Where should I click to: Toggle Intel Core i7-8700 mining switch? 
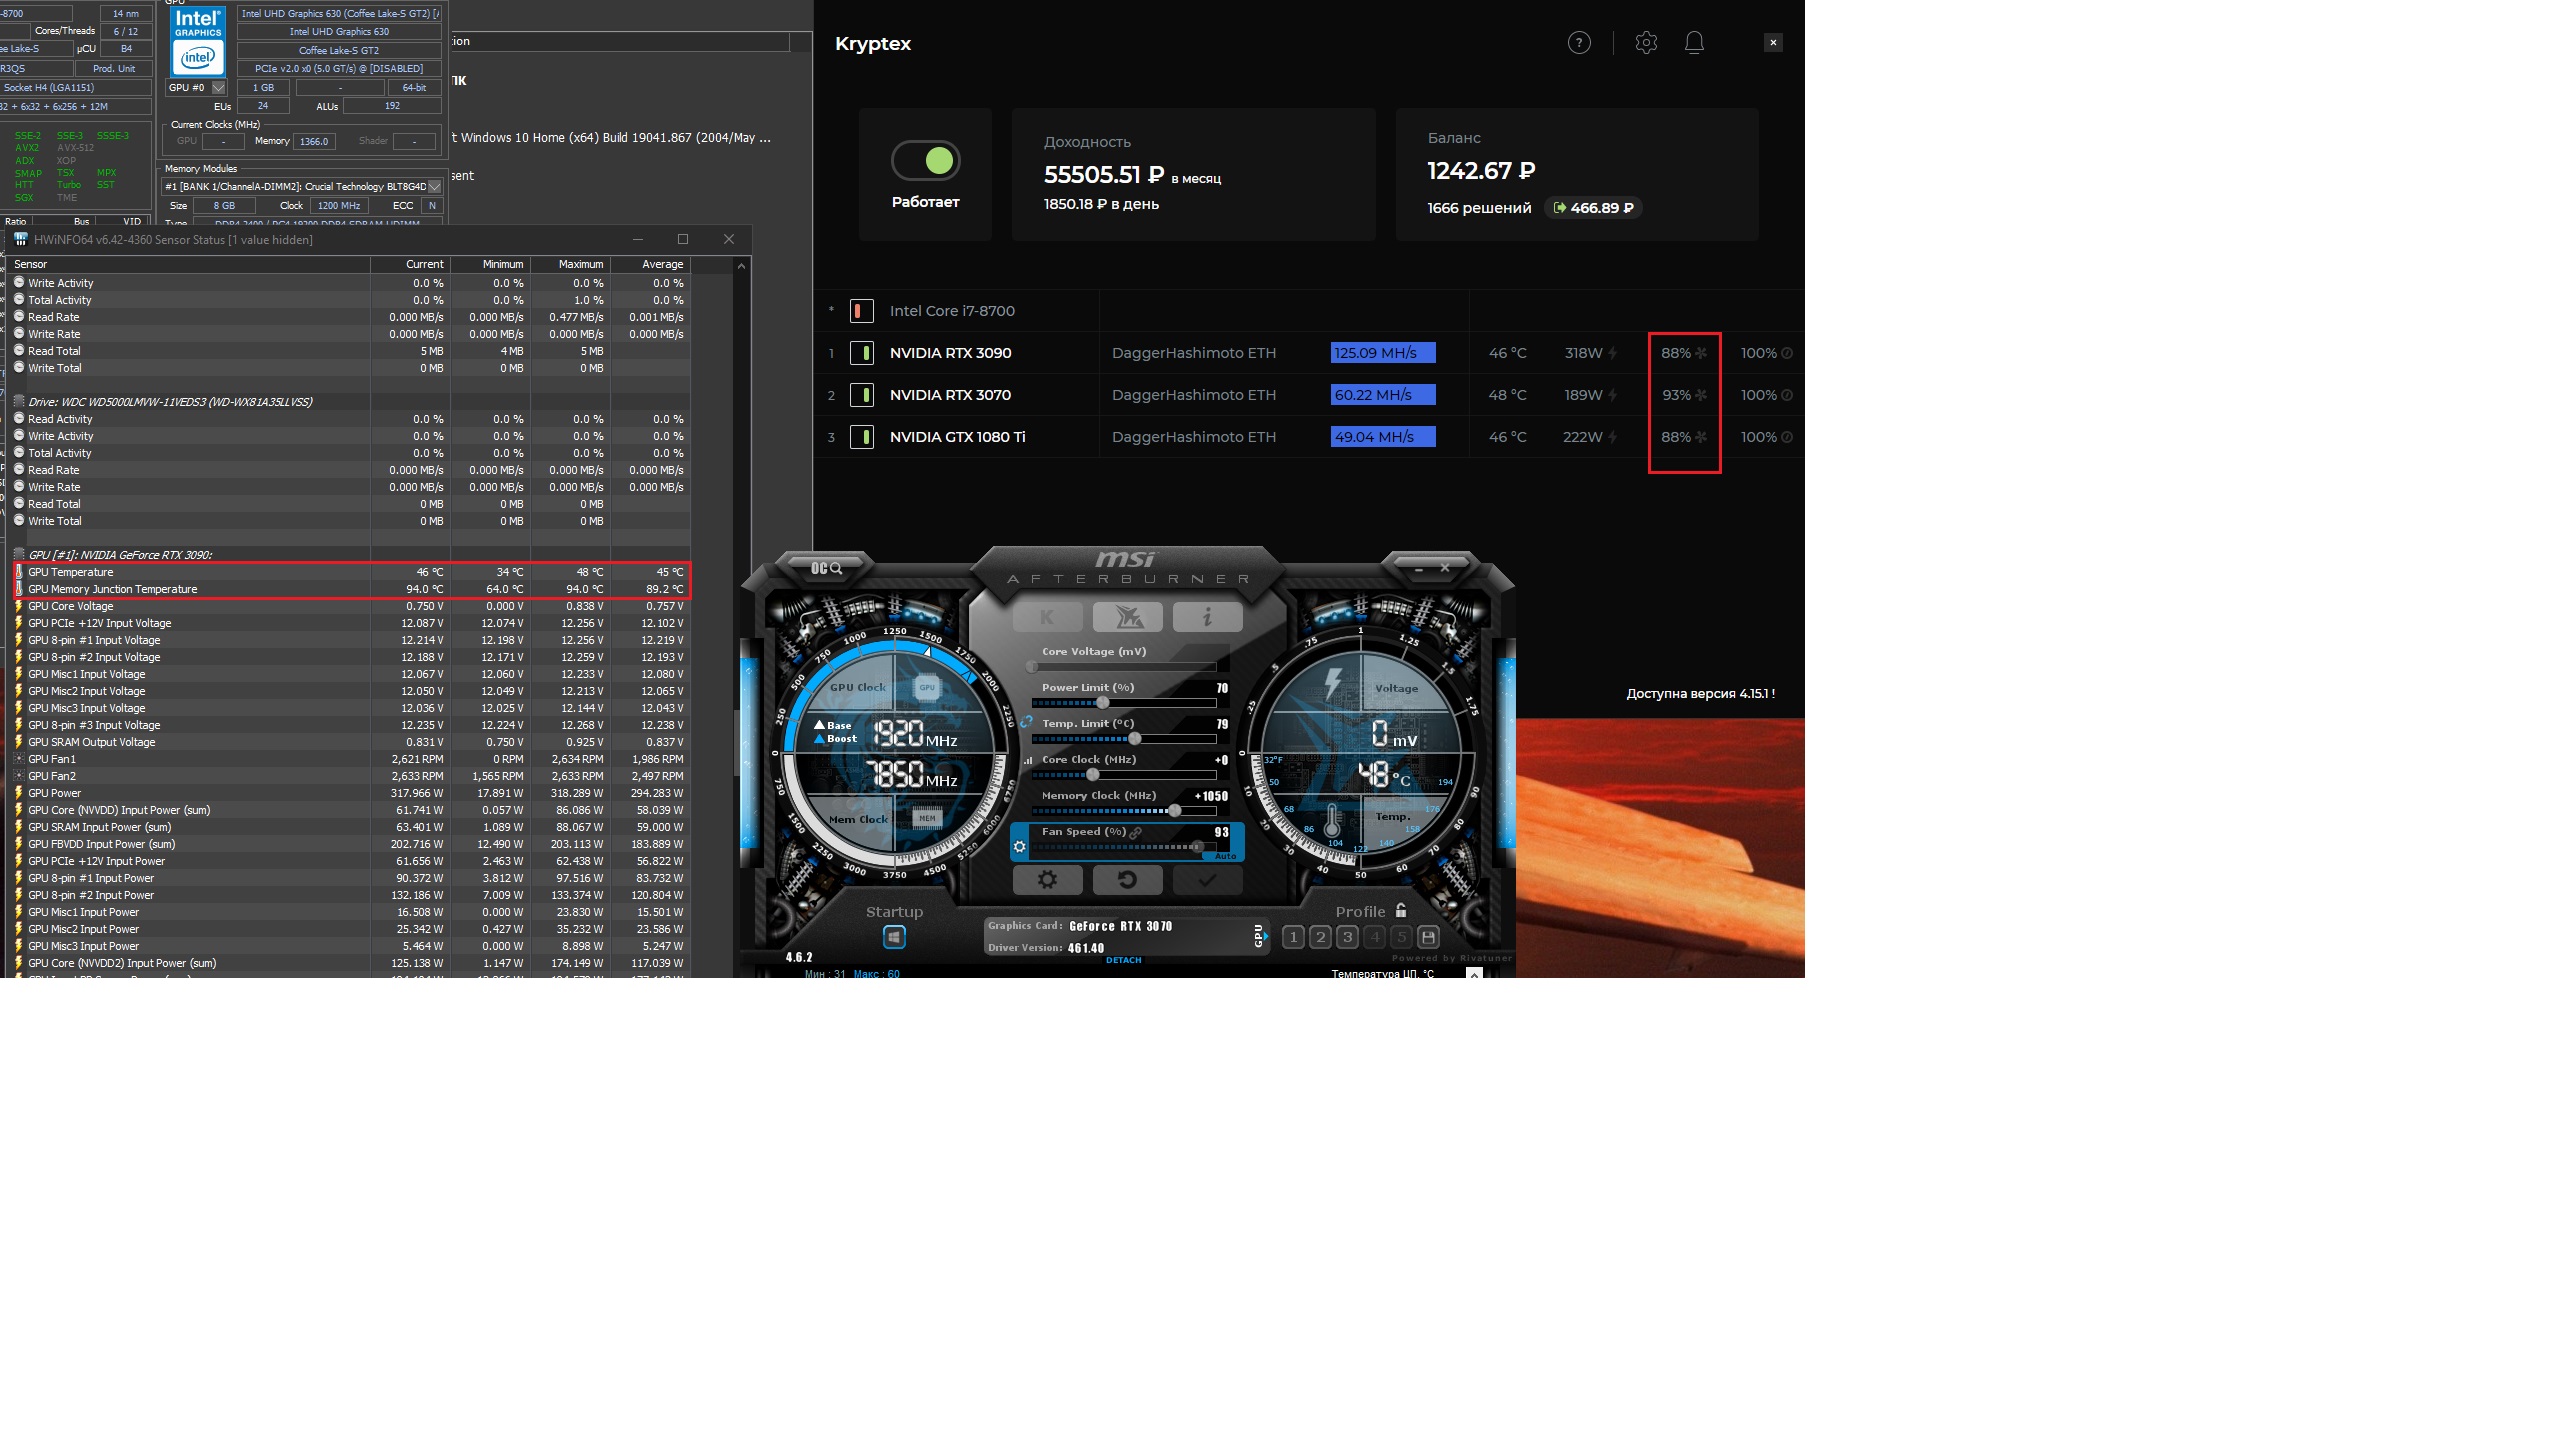click(861, 311)
